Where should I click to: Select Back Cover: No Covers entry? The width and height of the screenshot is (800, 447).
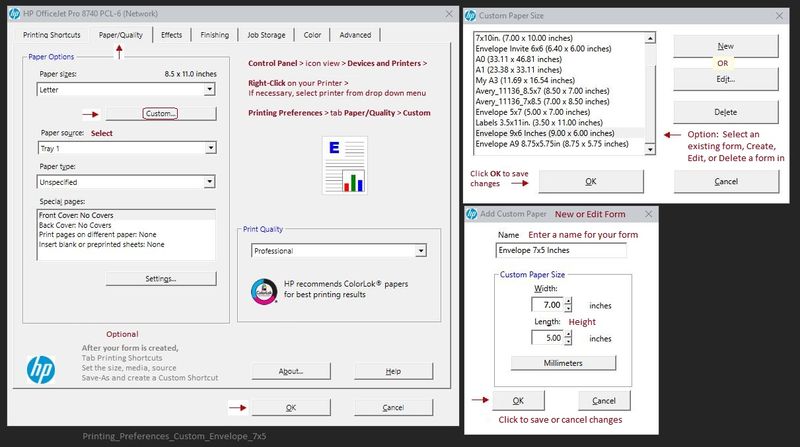pos(126,225)
